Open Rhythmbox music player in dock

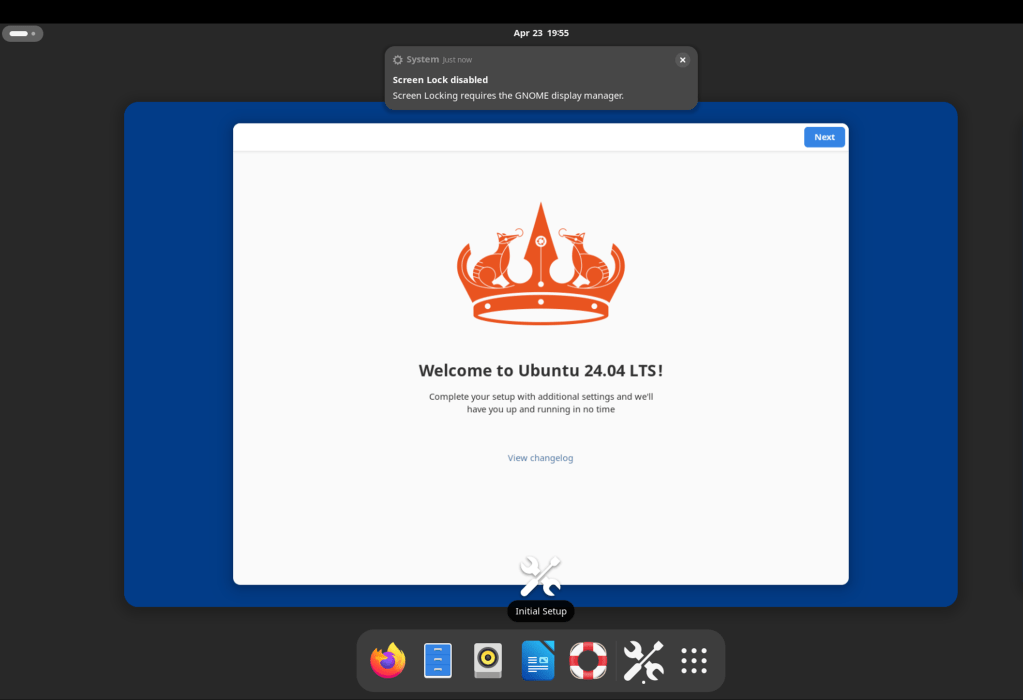point(488,660)
